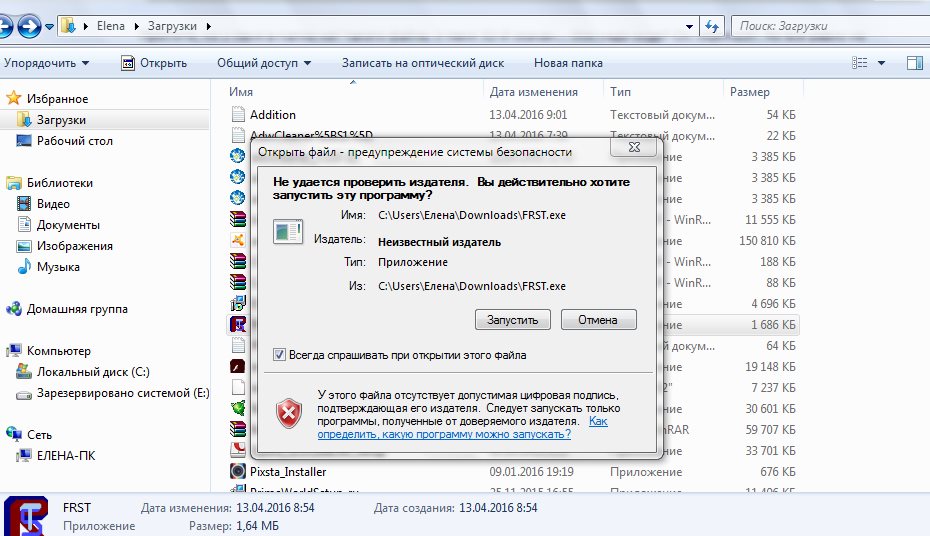The height and width of the screenshot is (536, 930).
Task: Open the view options dropdown arrow
Action: 881,63
